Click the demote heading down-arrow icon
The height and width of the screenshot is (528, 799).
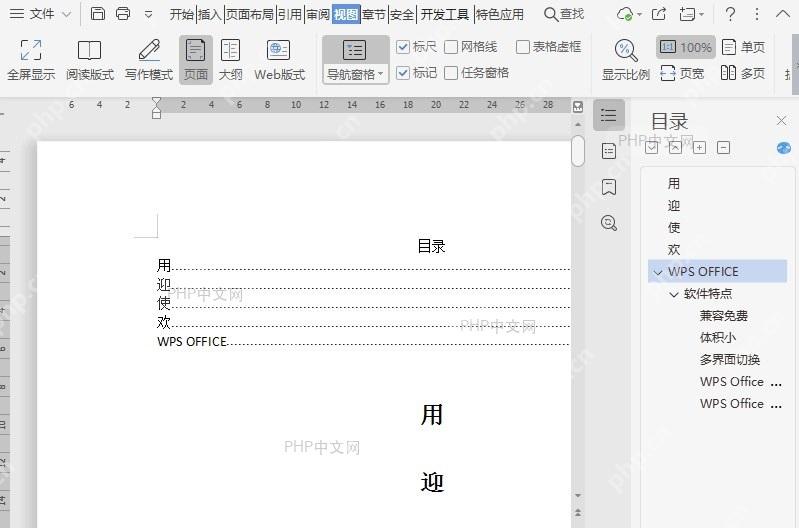[652, 148]
